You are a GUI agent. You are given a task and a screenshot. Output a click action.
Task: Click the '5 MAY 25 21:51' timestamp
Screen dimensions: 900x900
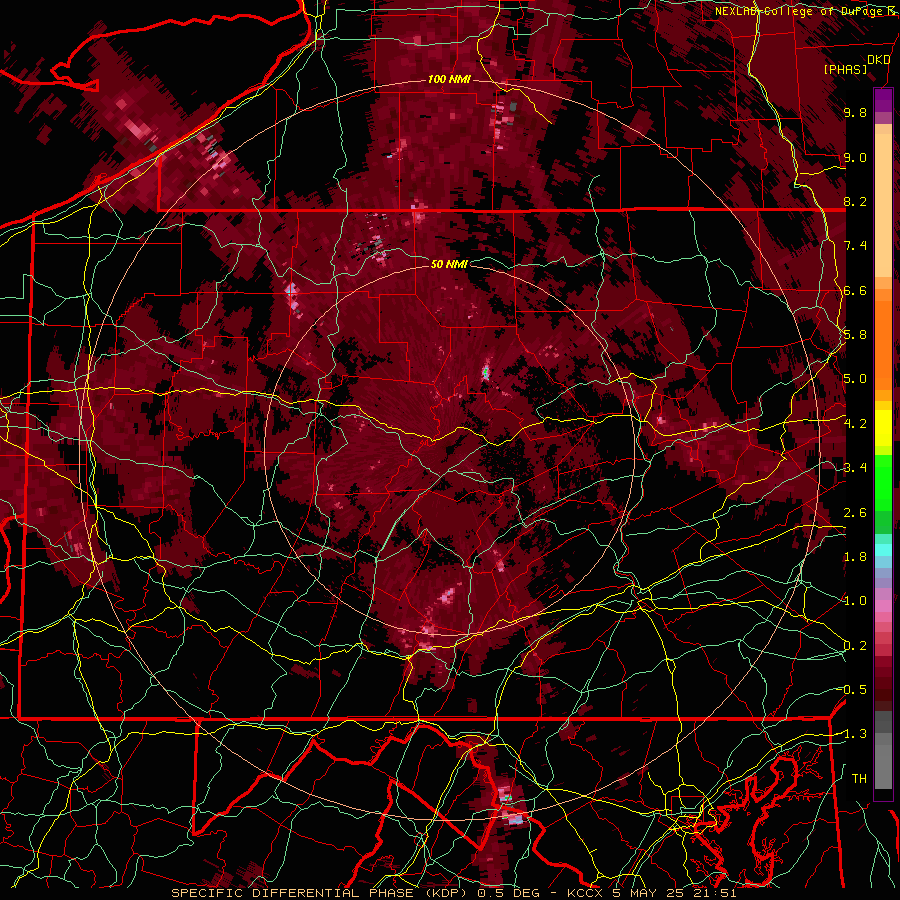[673, 893]
